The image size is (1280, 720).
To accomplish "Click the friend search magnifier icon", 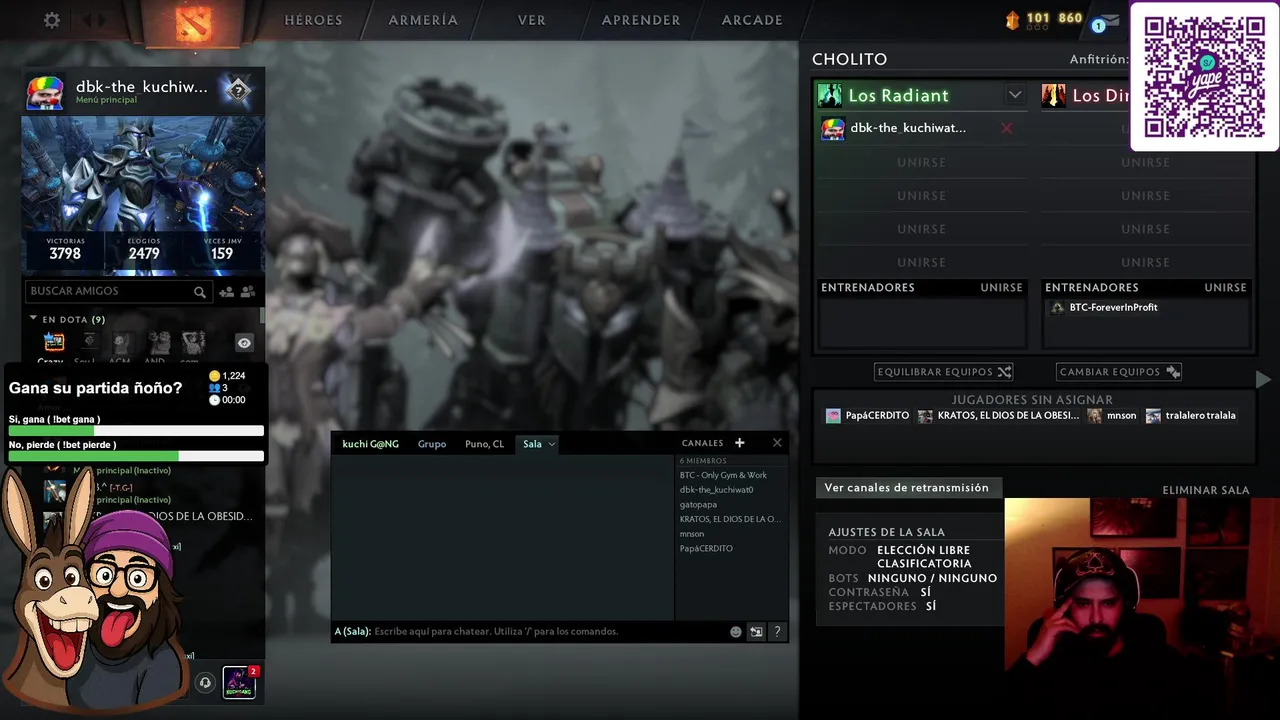I will (x=200, y=292).
